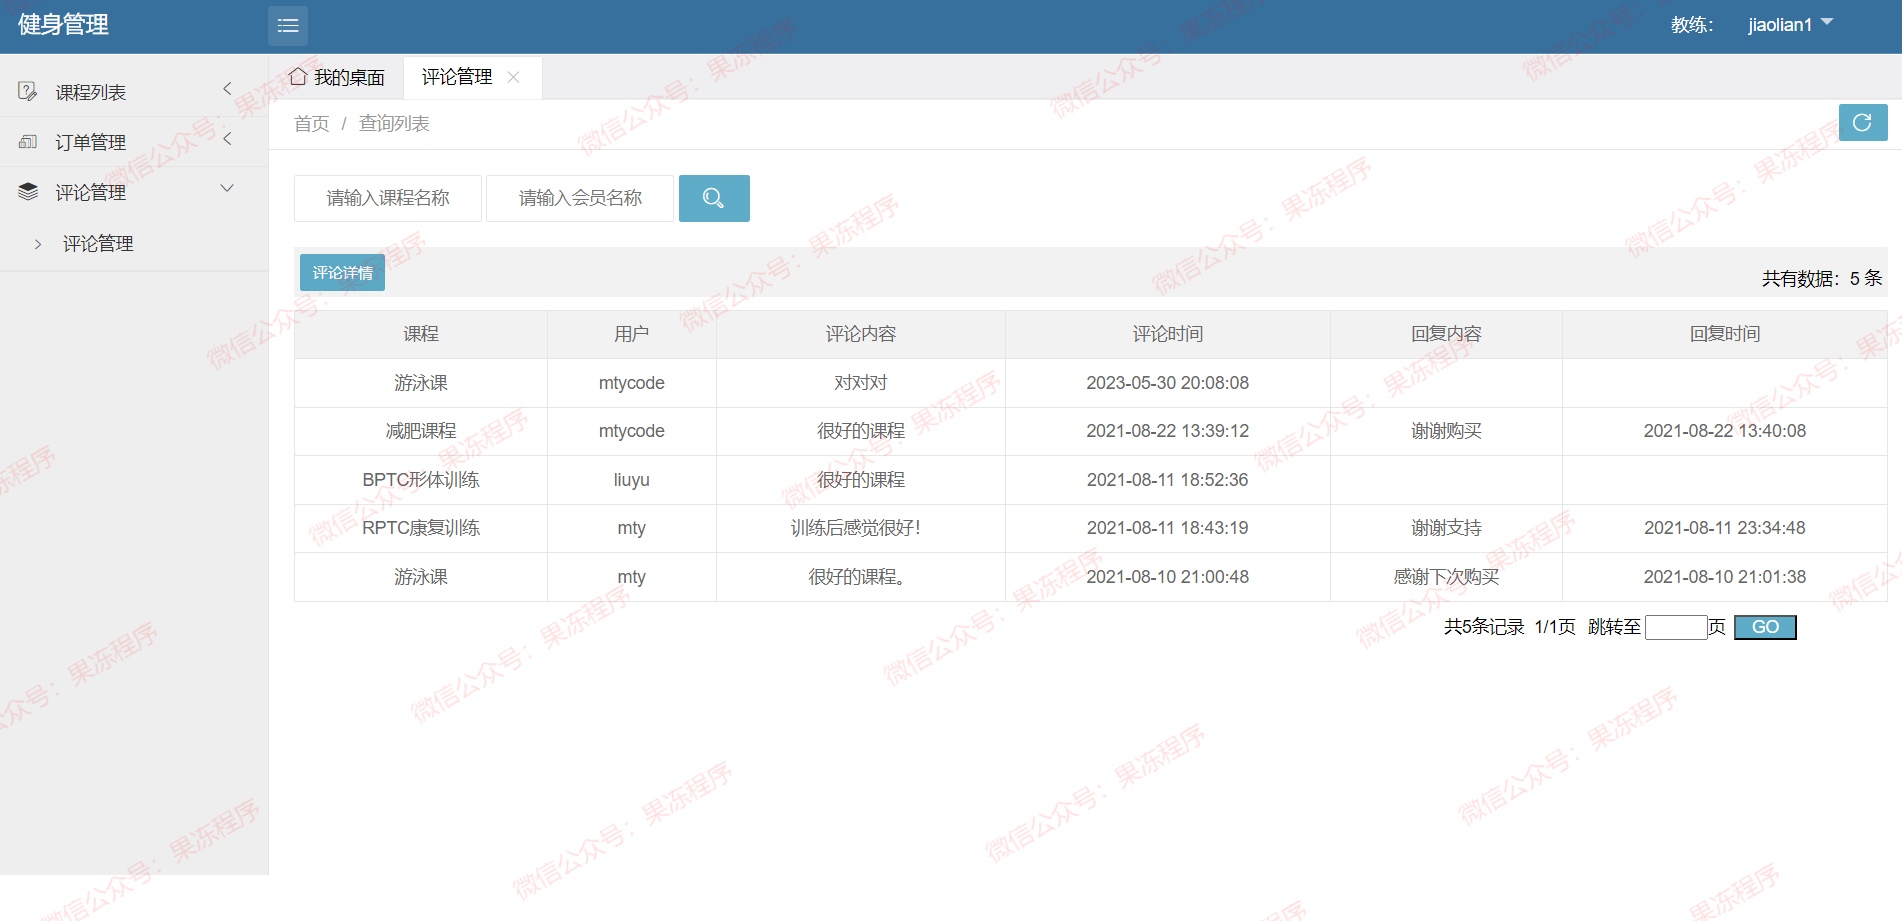1902x921 pixels.
Task: Click the 课程列表 sidebar icon
Action: 28,92
